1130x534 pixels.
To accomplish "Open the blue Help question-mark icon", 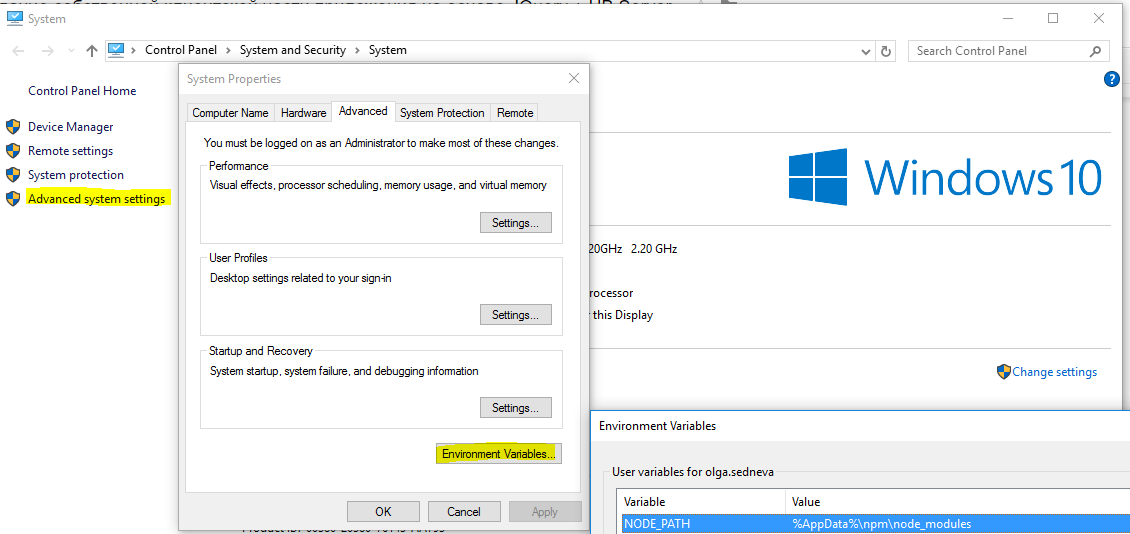I will click(x=1111, y=79).
